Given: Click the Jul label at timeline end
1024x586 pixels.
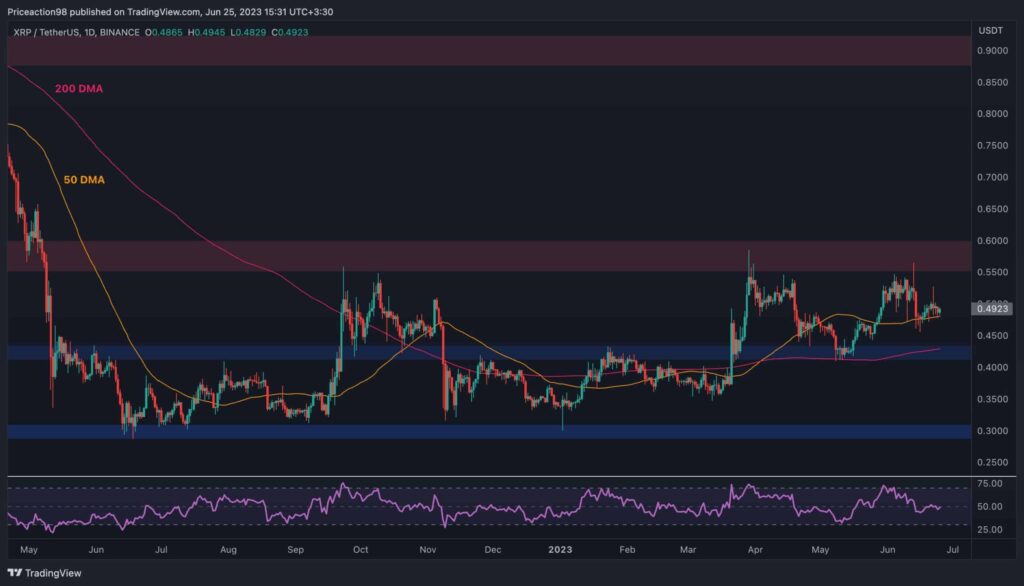Looking at the screenshot, I should coord(953,549).
